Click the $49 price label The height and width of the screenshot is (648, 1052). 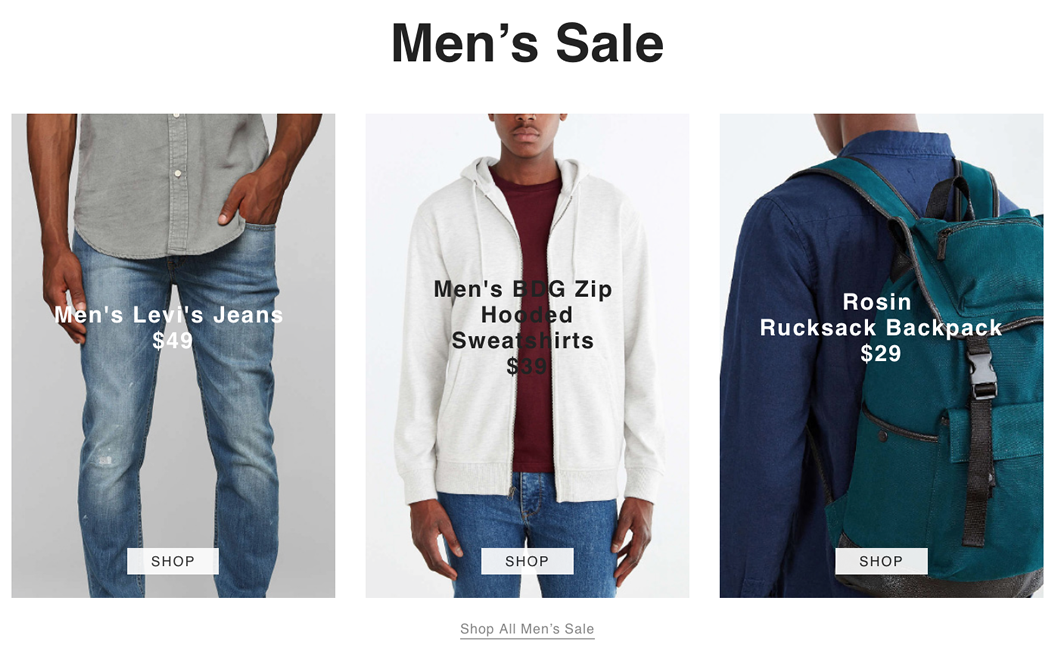click(x=172, y=340)
